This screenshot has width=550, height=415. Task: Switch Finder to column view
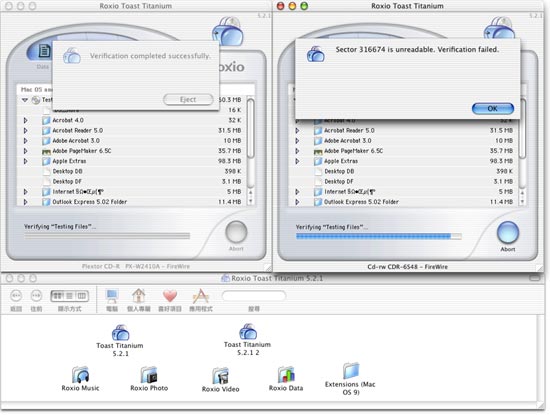point(81,296)
